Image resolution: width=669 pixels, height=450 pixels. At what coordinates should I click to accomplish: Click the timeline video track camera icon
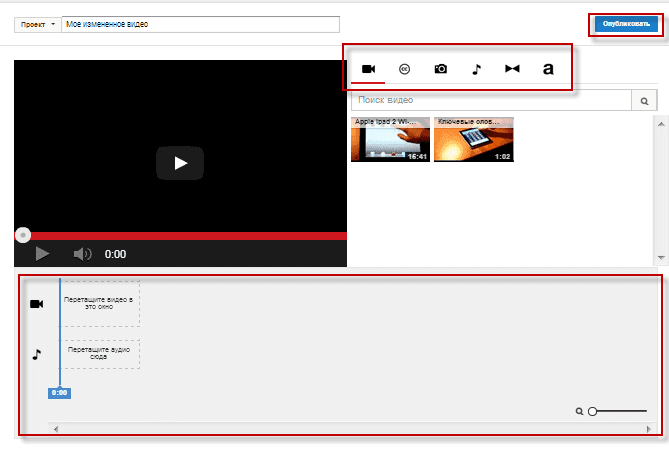pos(36,304)
